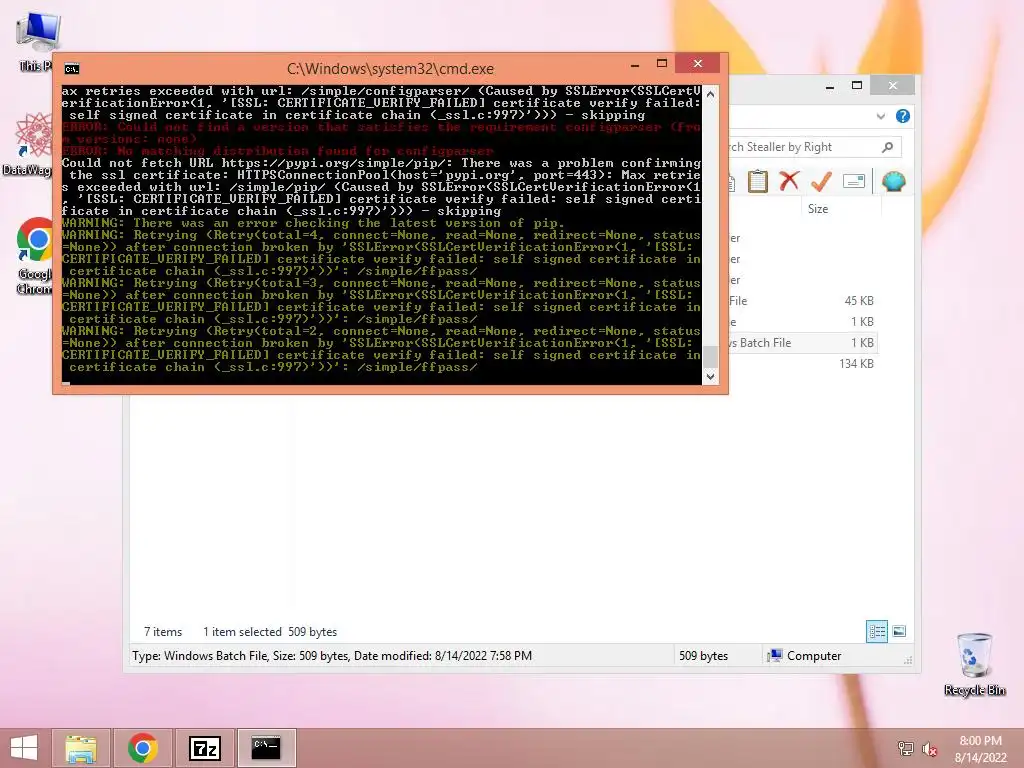Open Classic Shell settings shell icon
1024x768 pixels.
893,181
